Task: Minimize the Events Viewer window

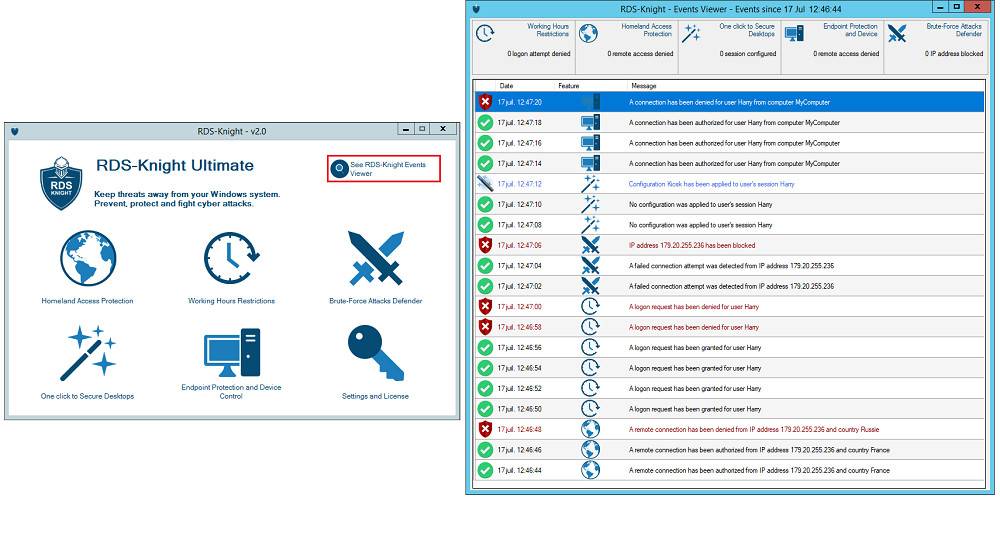Action: point(940,8)
